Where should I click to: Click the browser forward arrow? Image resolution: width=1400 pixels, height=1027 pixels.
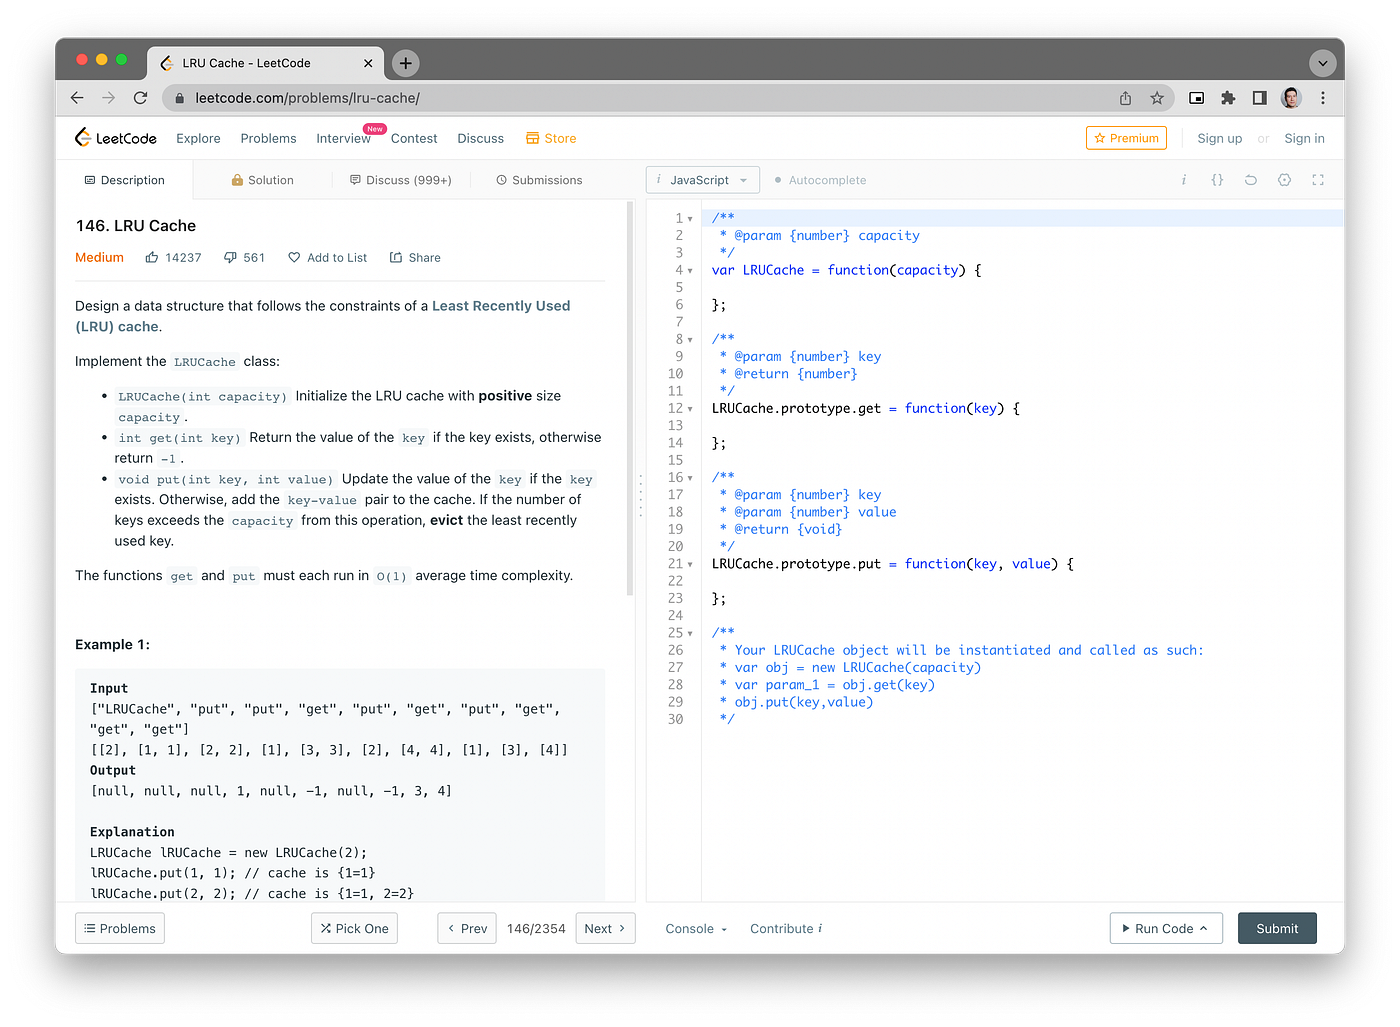(108, 98)
